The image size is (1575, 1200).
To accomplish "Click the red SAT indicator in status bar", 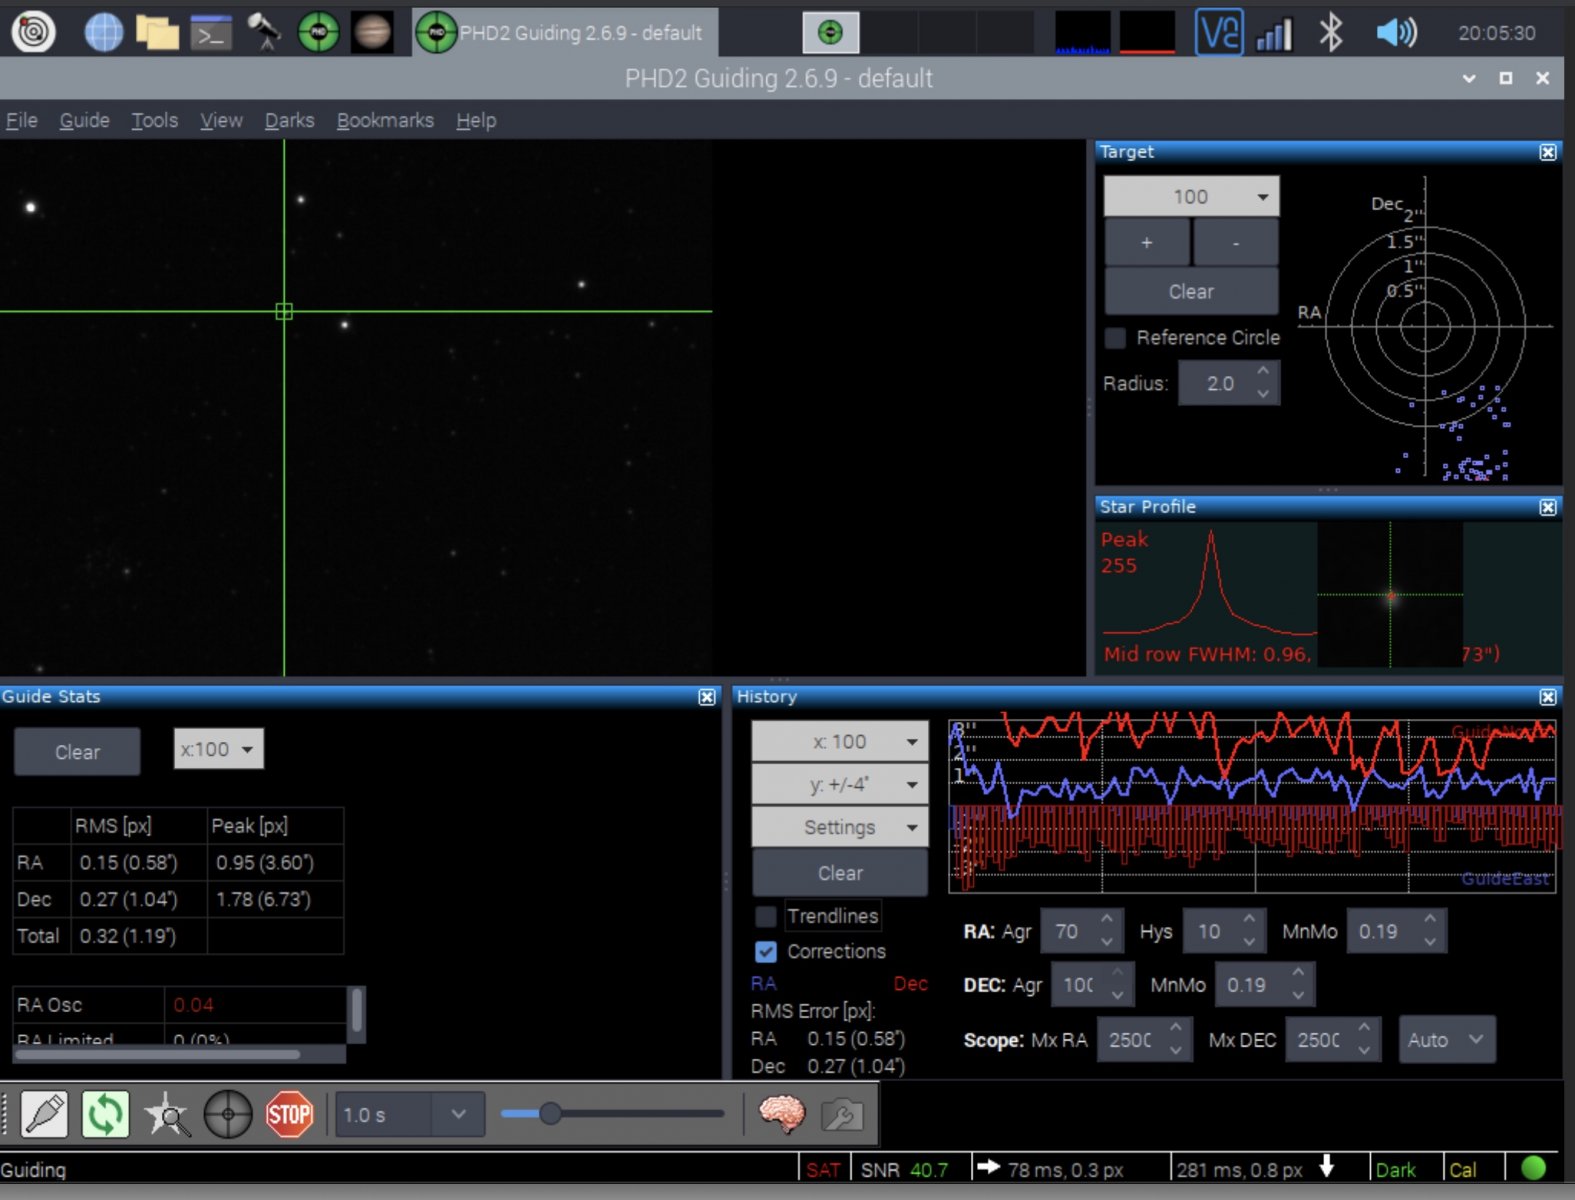I will [823, 1170].
